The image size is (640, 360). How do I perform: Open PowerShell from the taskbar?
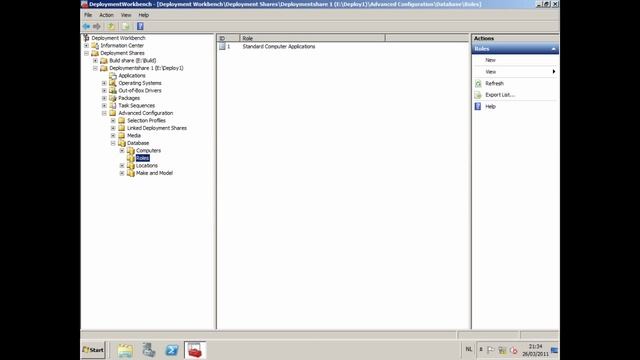pos(172,350)
